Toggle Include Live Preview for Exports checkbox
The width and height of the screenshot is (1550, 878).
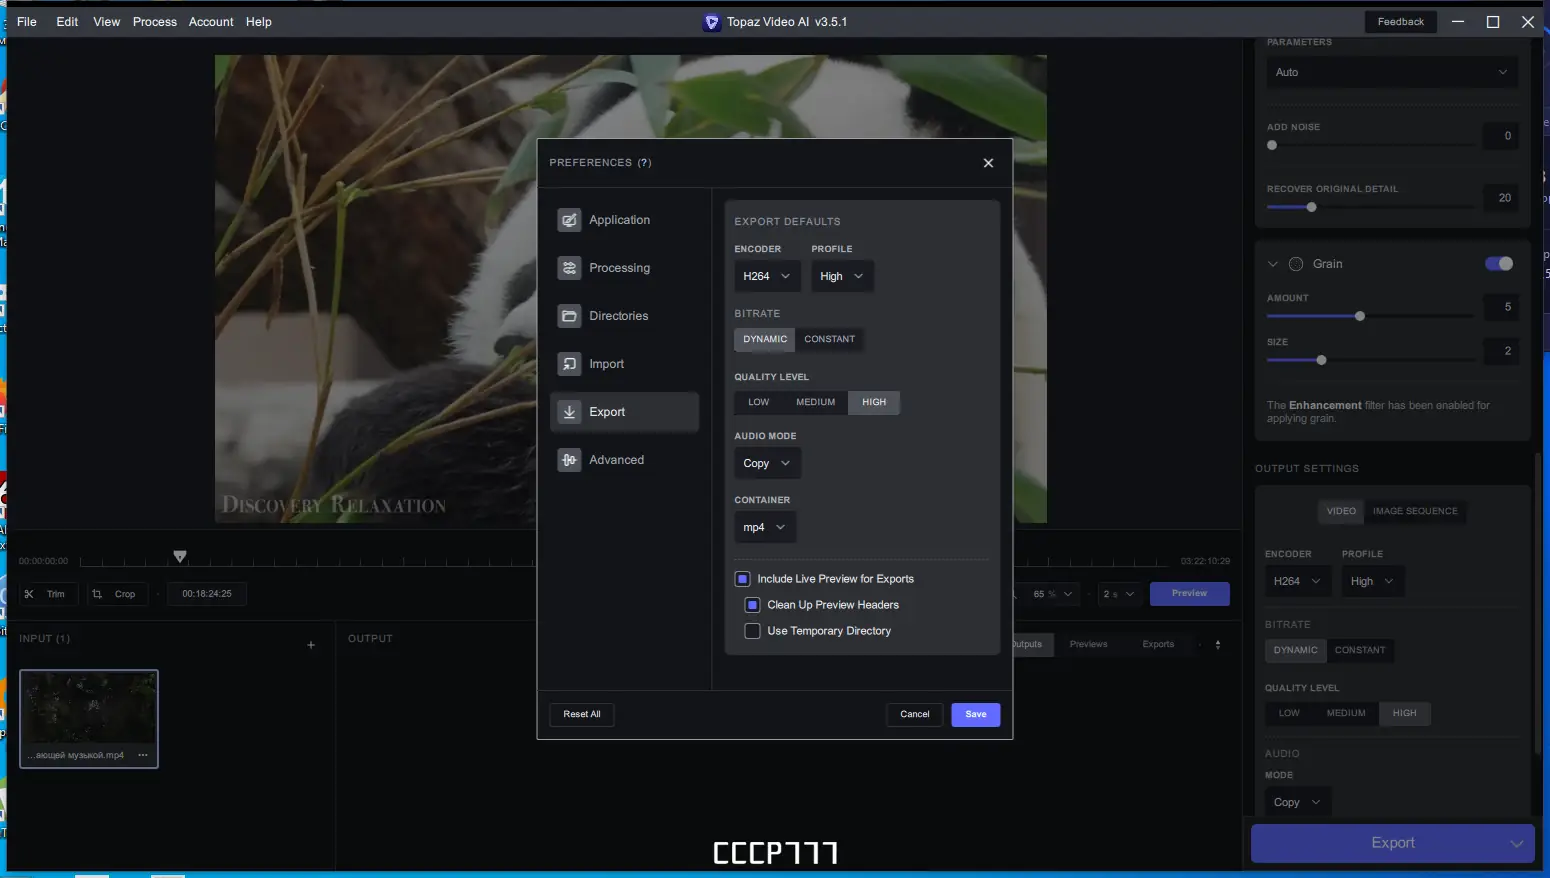[x=743, y=579]
